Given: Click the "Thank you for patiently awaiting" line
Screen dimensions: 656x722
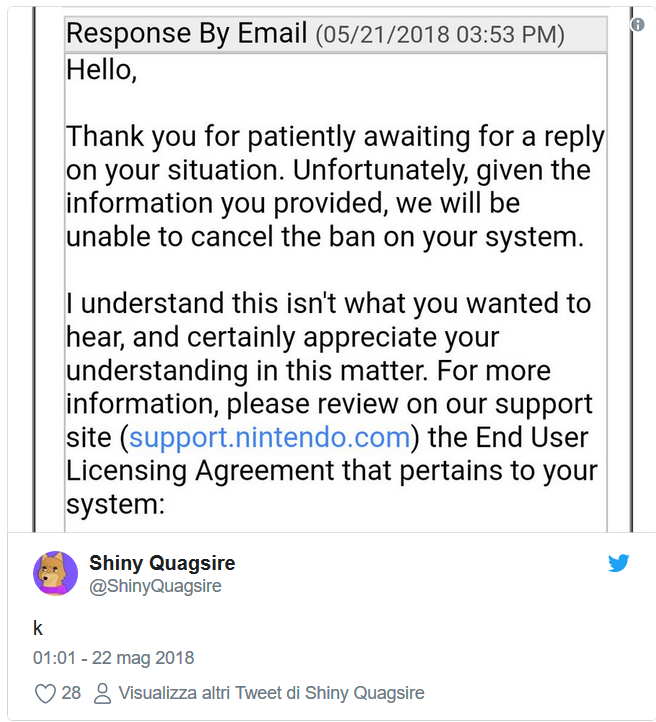Looking at the screenshot, I should 334,137.
